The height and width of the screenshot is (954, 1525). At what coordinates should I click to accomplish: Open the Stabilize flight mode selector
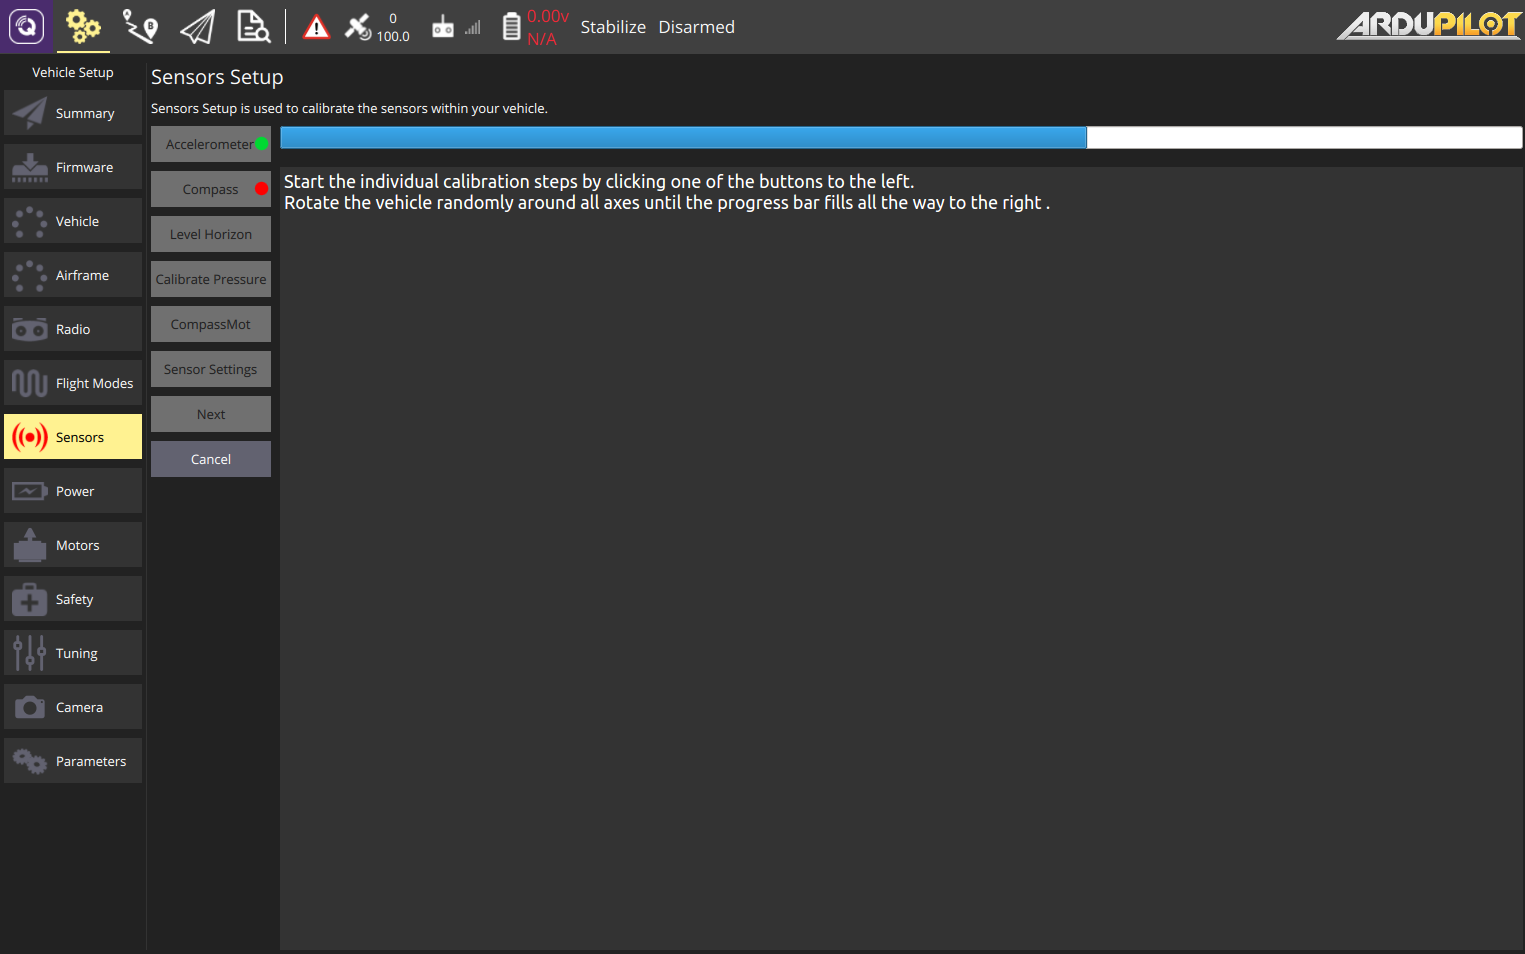point(613,27)
